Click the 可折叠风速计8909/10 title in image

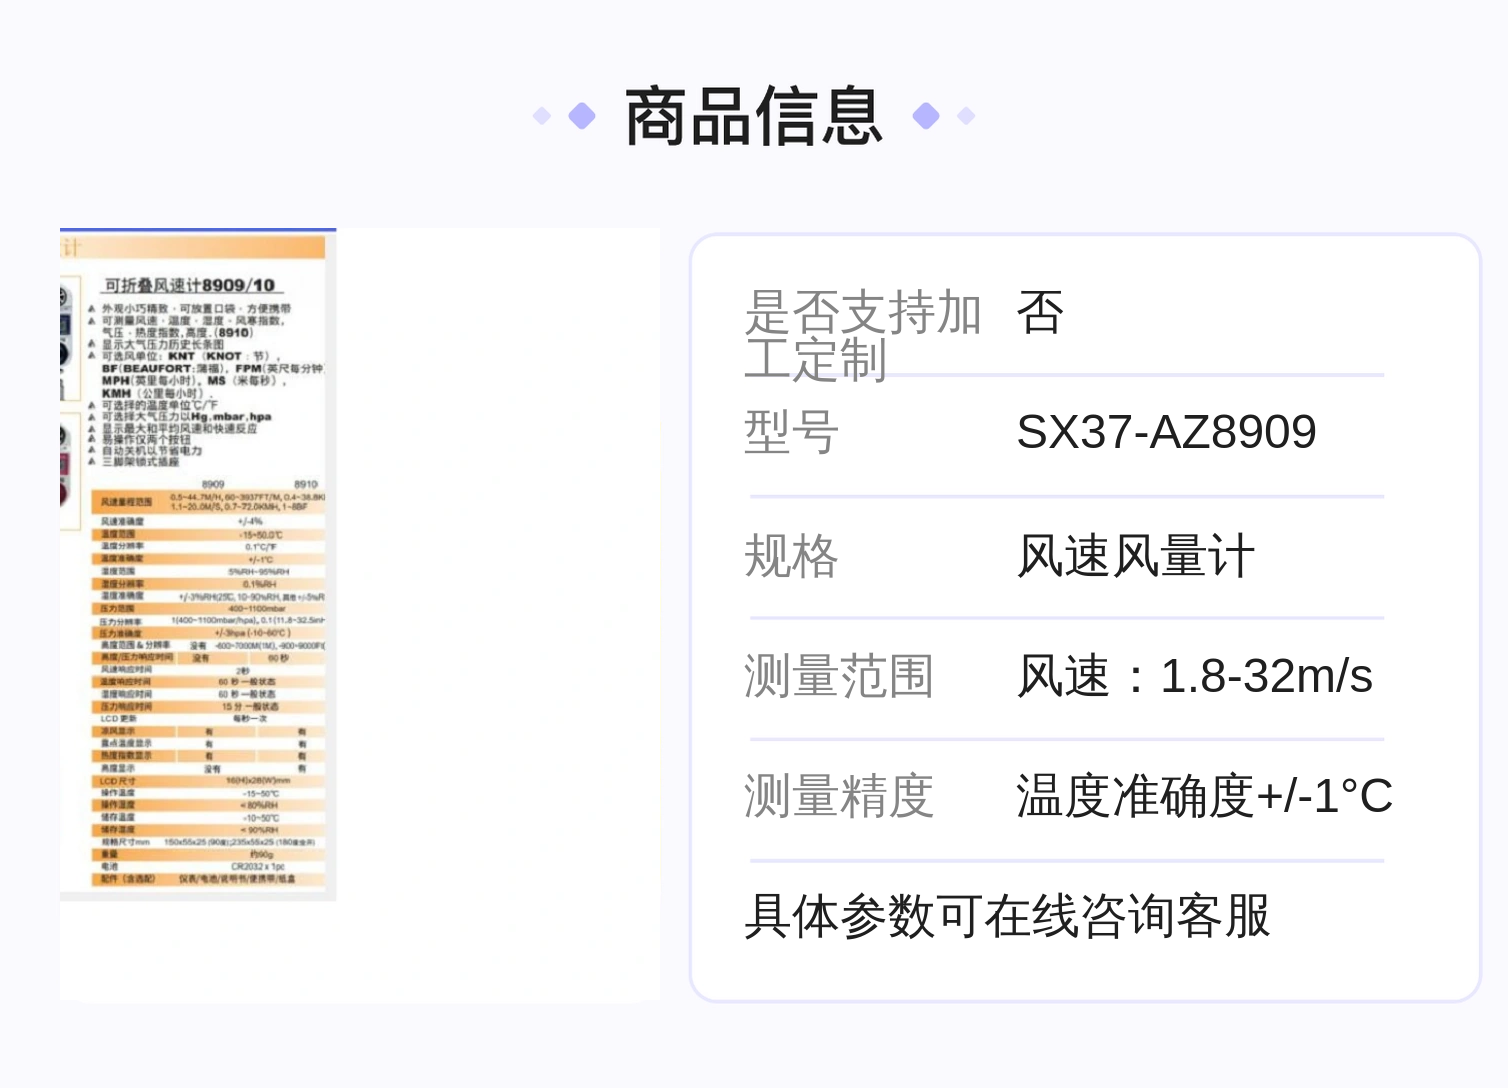(190, 285)
